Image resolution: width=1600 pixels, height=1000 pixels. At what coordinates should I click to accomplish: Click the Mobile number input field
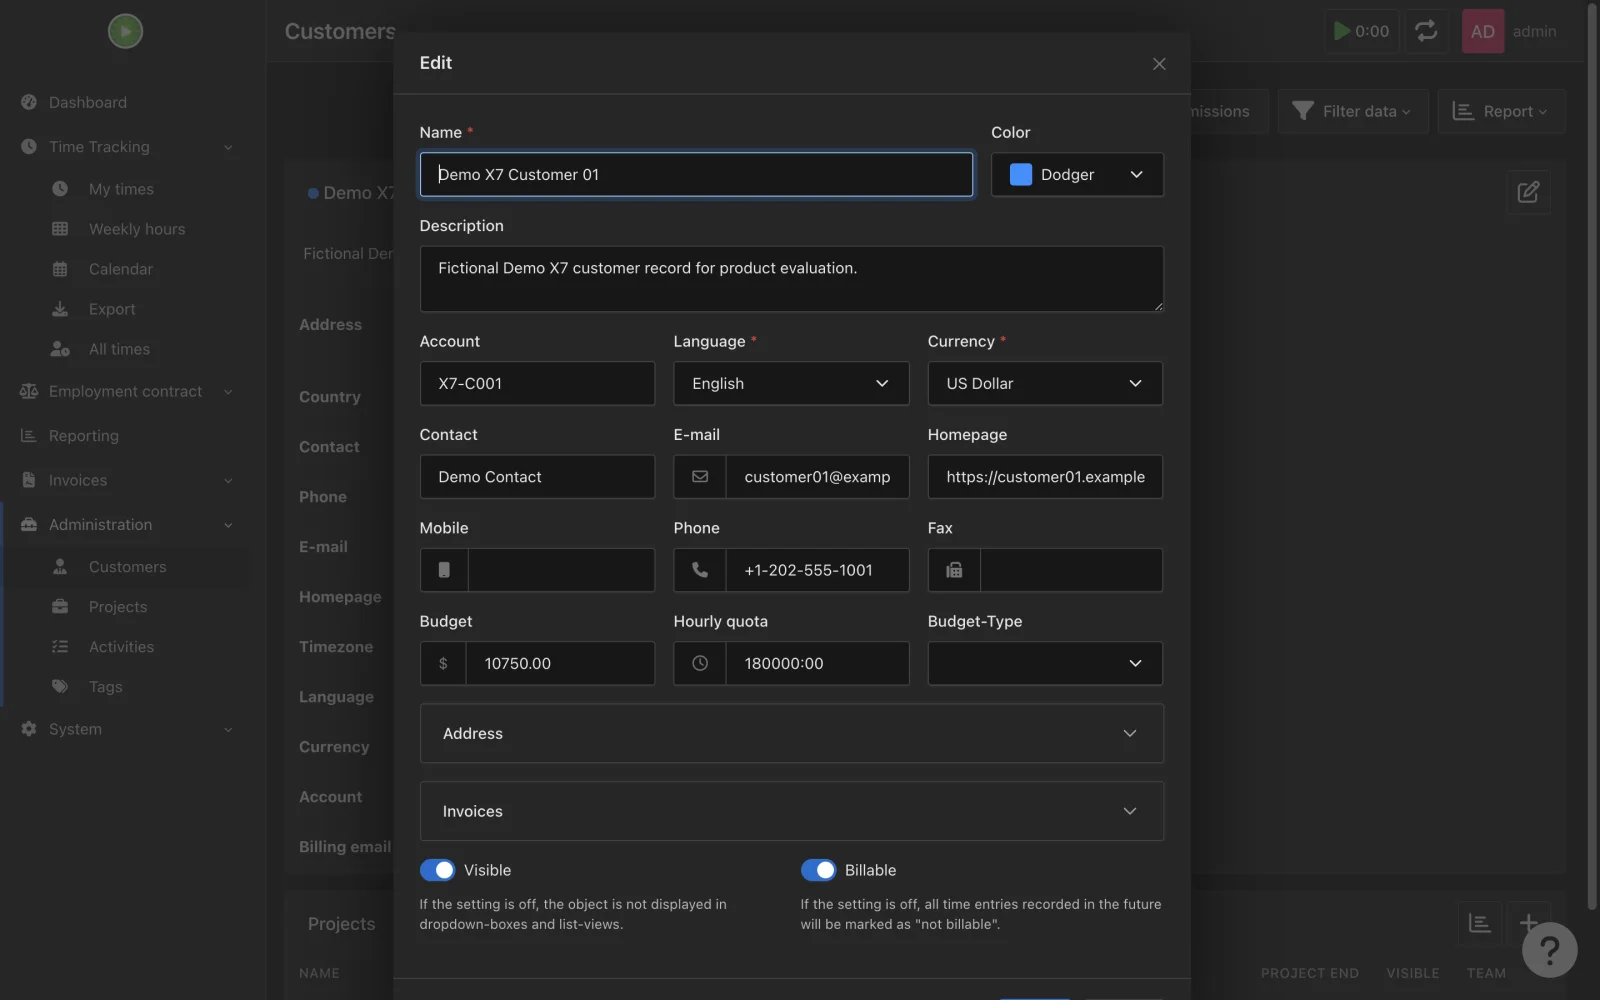click(561, 570)
